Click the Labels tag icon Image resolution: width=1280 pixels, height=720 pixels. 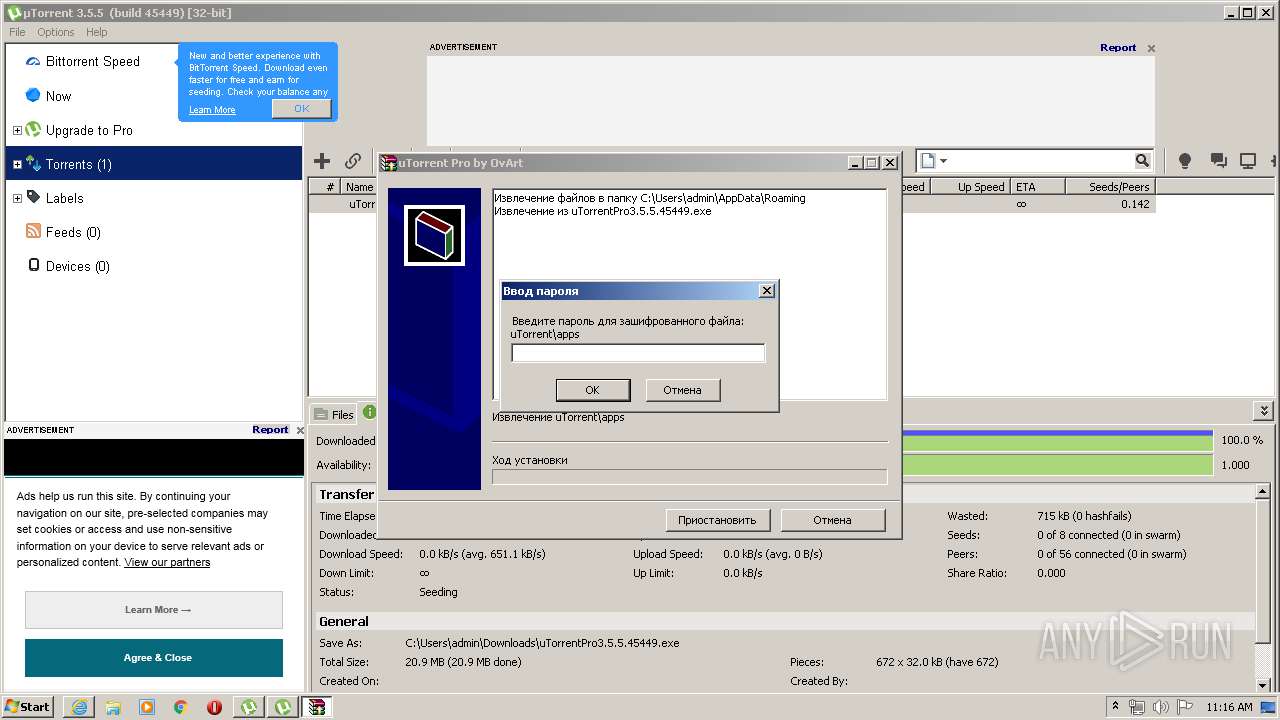pos(33,197)
